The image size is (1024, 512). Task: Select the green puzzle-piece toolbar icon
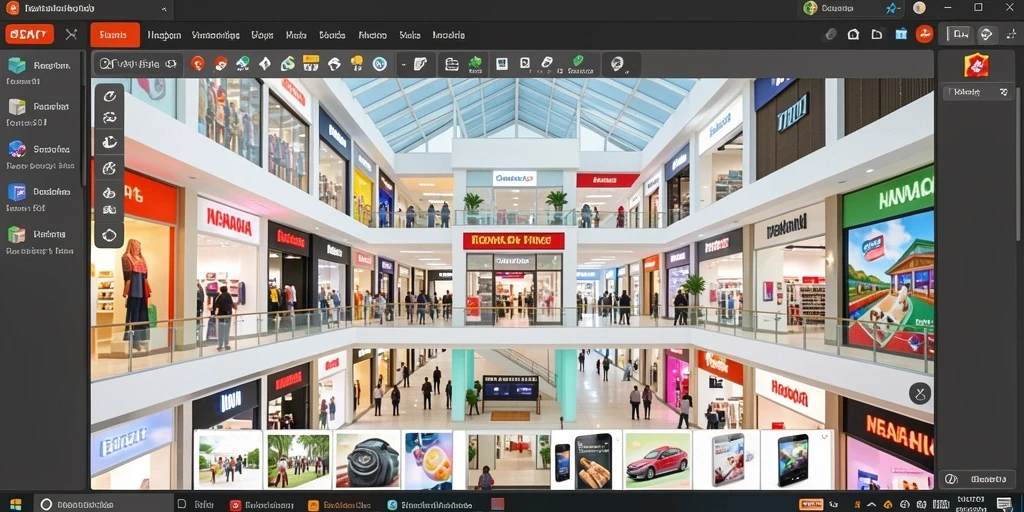pyautogui.click(x=475, y=63)
